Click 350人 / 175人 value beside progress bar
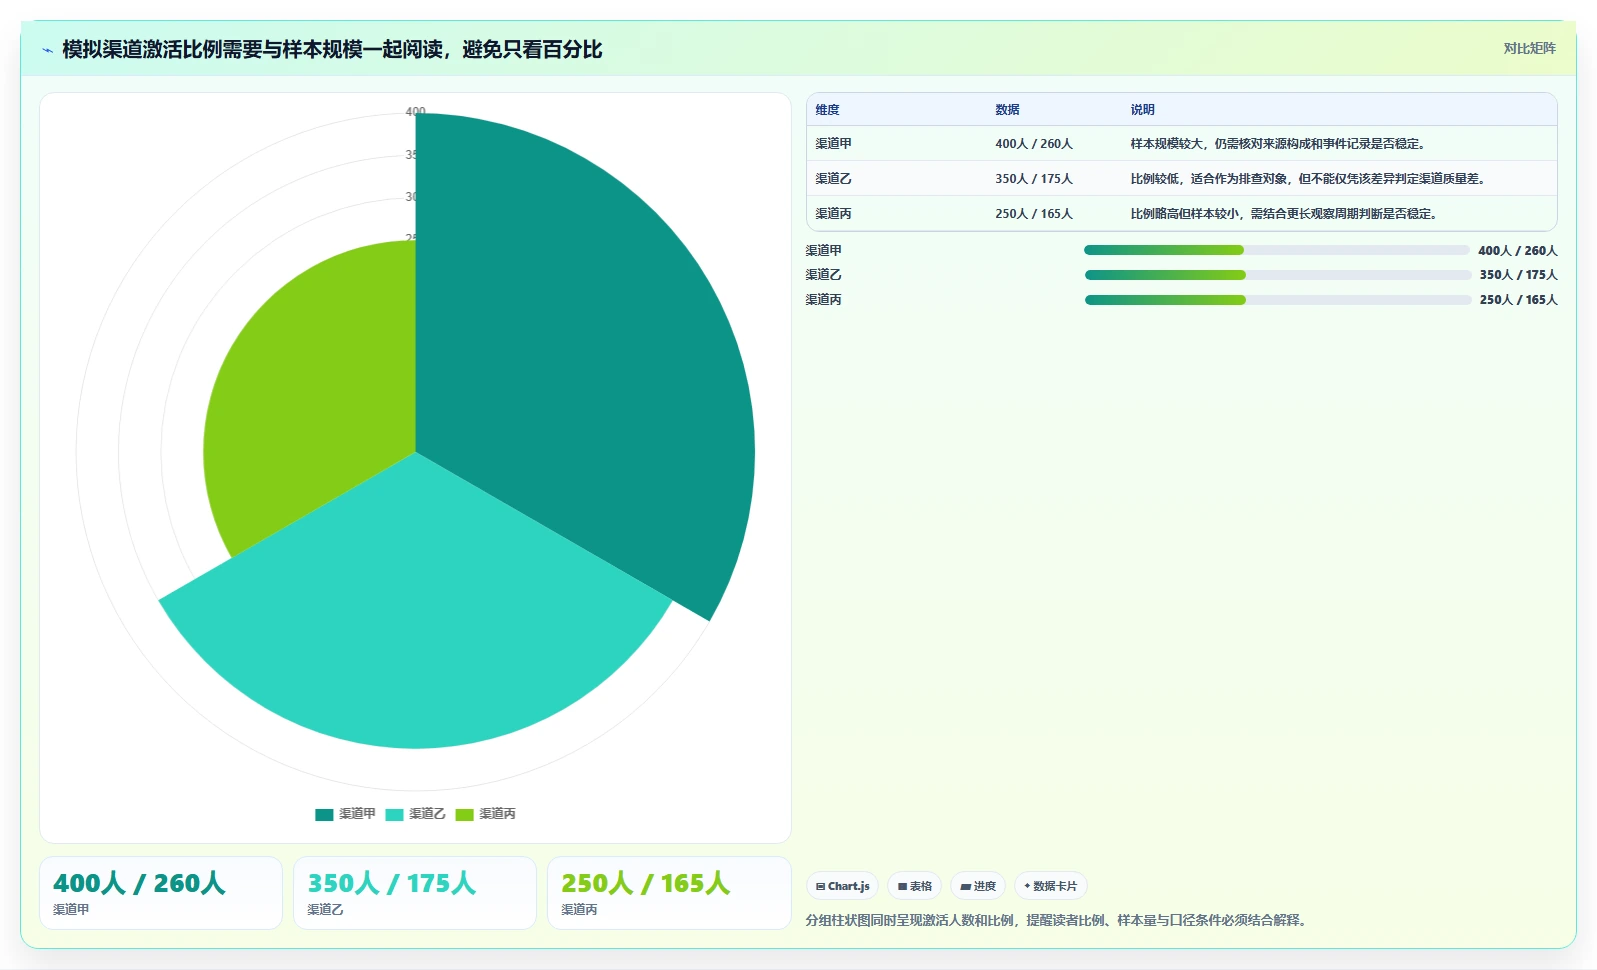The width and height of the screenshot is (1597, 970). 1519,275
